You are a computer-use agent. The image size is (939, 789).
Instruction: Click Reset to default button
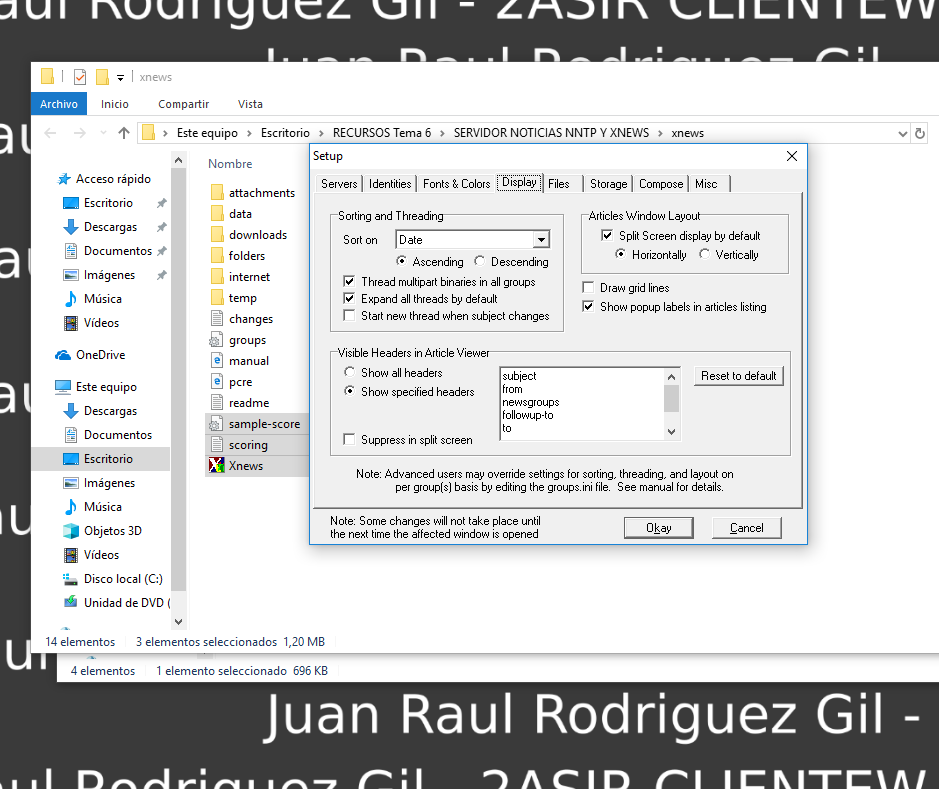point(738,376)
